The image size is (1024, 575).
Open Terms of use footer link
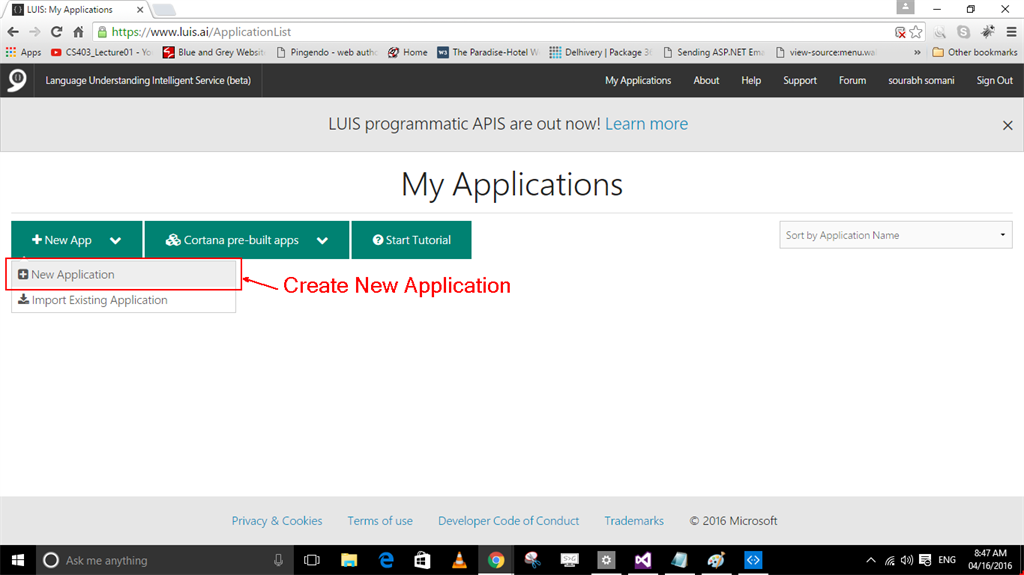[380, 521]
